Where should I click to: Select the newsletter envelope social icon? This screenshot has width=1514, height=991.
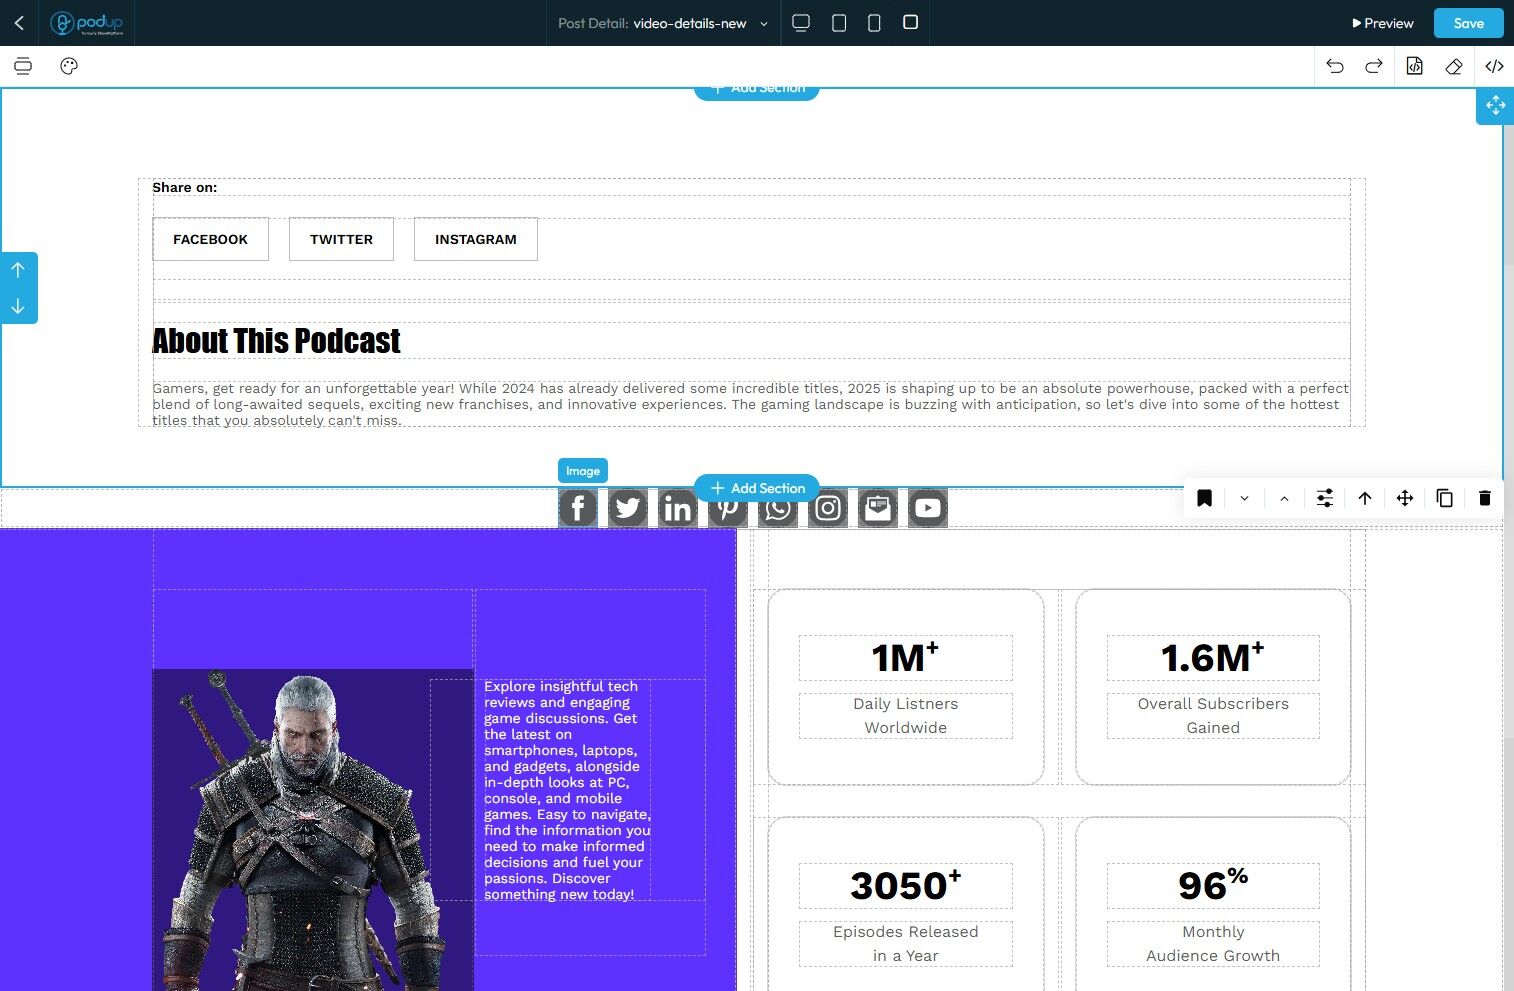[x=878, y=508]
